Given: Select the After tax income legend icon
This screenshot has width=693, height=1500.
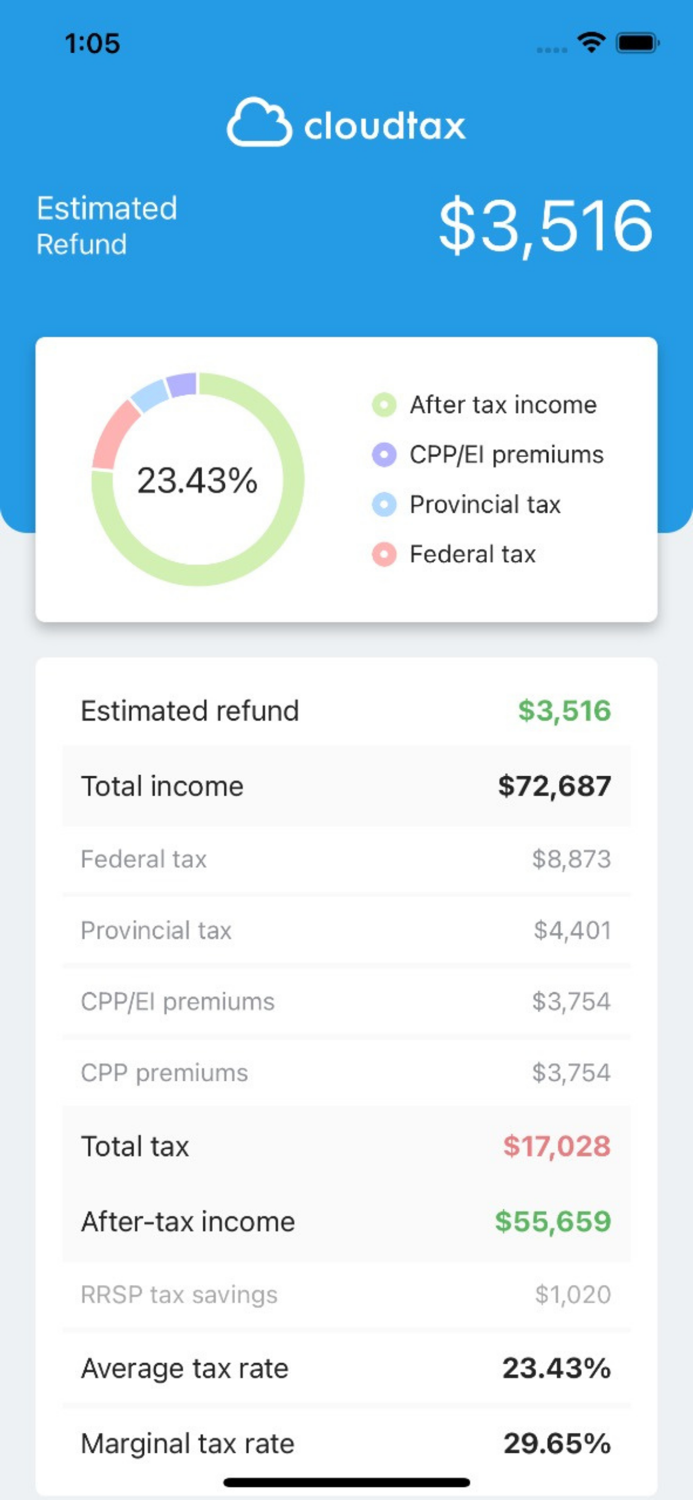Looking at the screenshot, I should [383, 404].
